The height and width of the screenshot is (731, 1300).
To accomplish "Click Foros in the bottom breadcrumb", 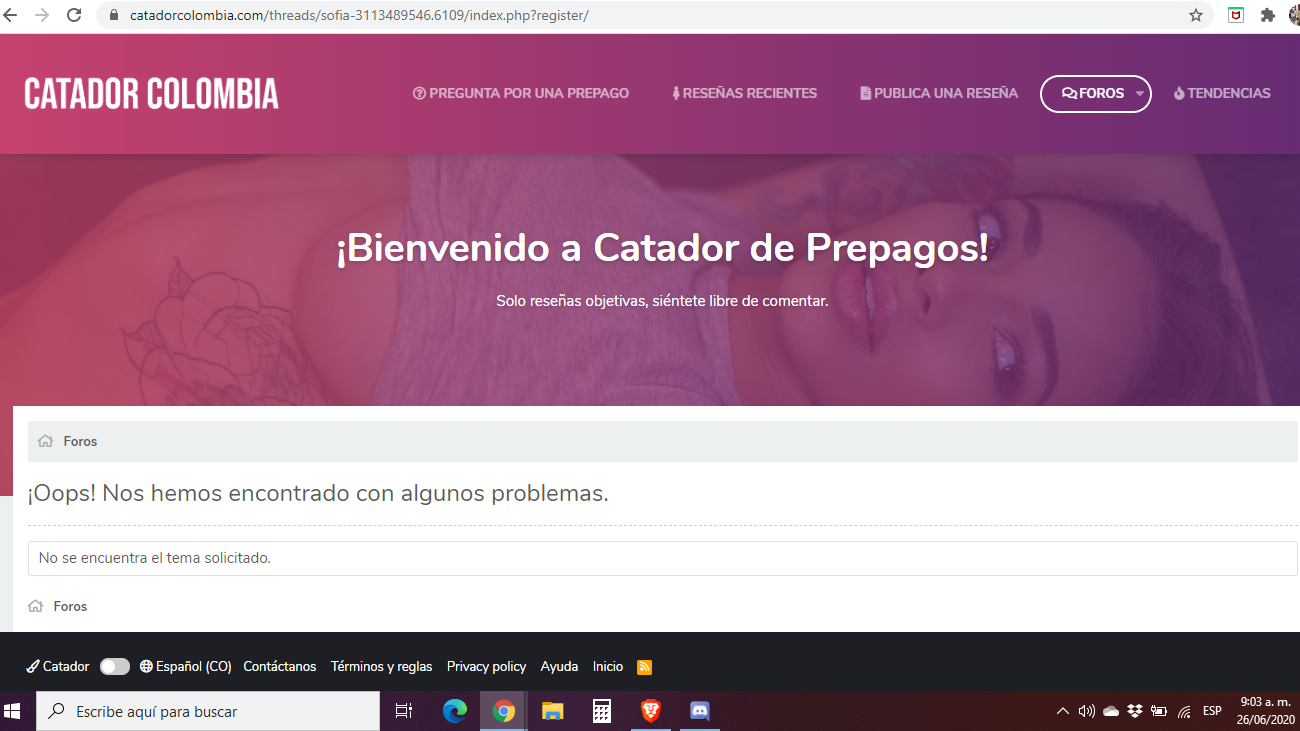I will (x=70, y=606).
